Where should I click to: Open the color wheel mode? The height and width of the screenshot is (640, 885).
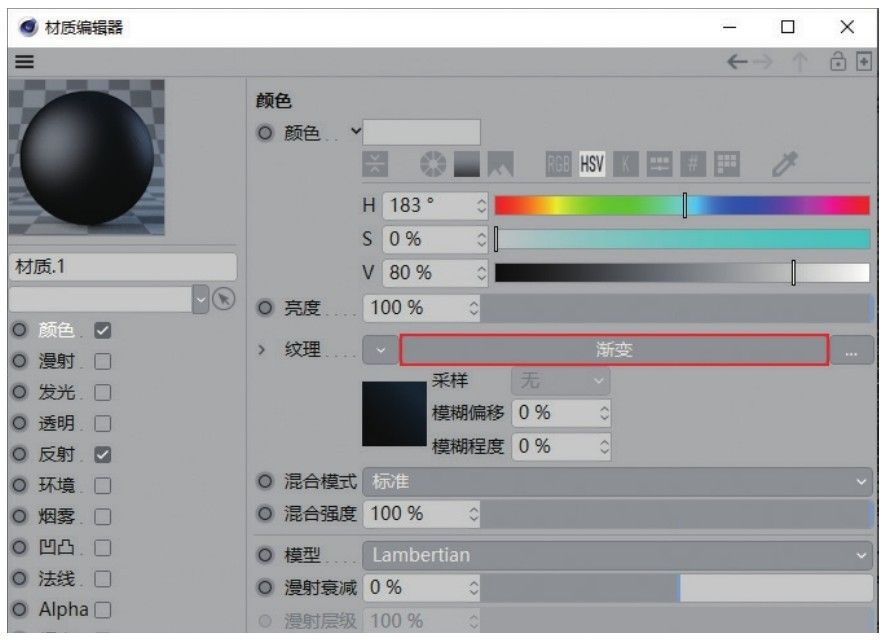coord(433,164)
